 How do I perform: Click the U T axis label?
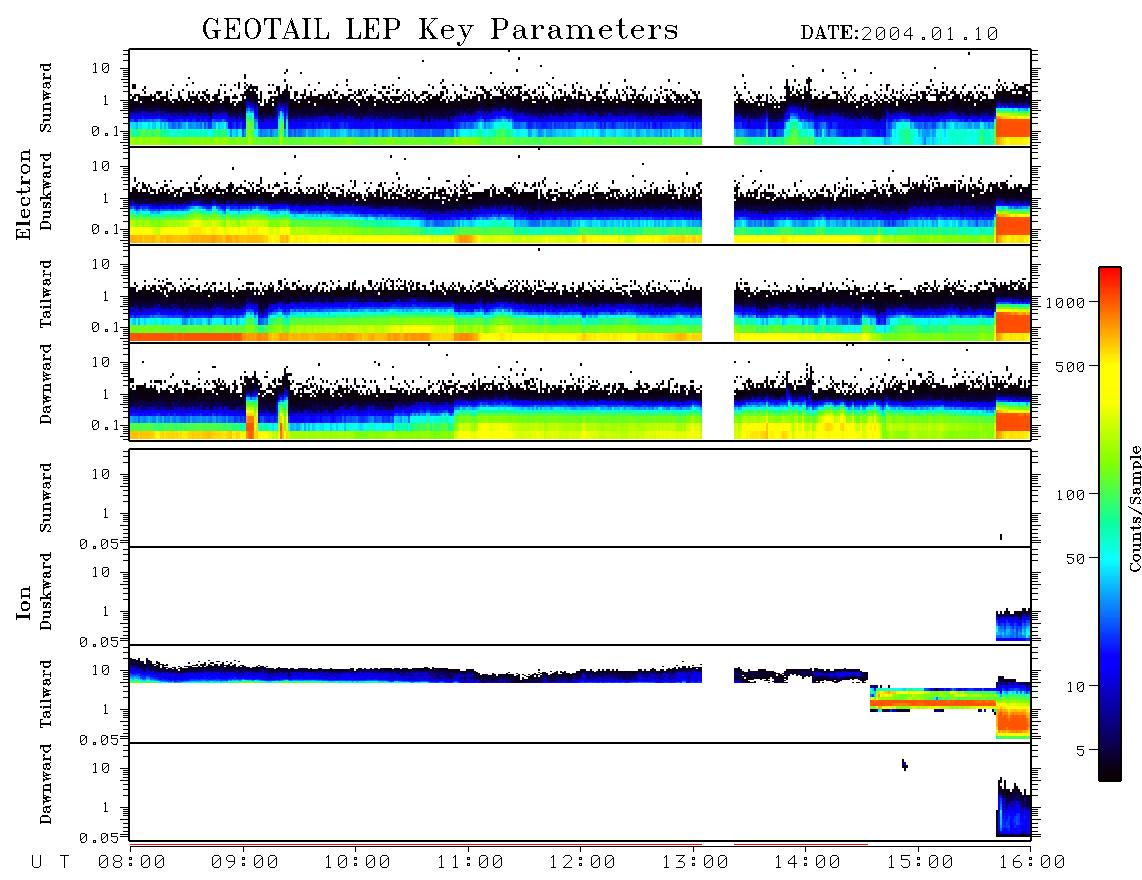[51, 862]
